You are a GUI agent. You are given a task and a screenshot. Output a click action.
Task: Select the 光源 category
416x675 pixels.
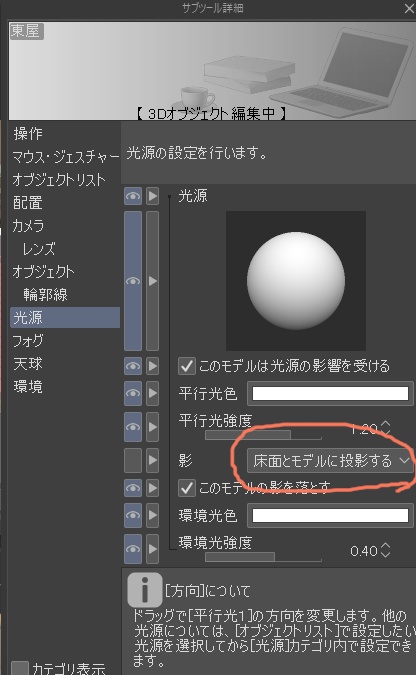65,318
